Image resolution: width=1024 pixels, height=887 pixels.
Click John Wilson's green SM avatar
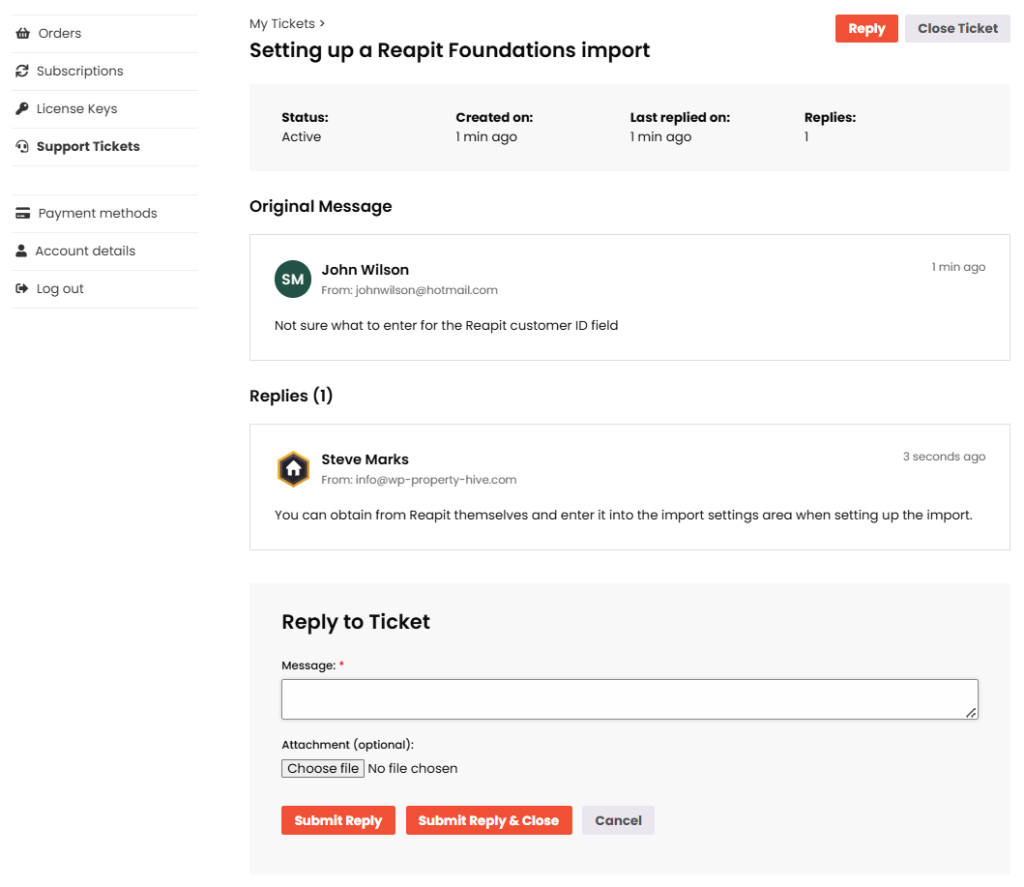click(x=293, y=279)
